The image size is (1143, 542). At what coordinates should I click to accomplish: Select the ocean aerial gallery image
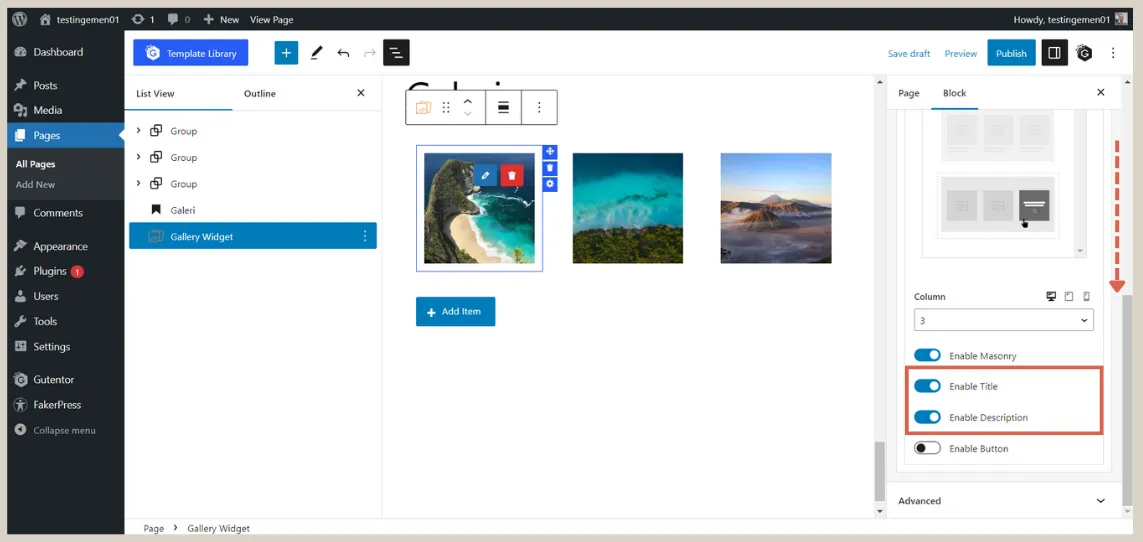click(x=628, y=208)
